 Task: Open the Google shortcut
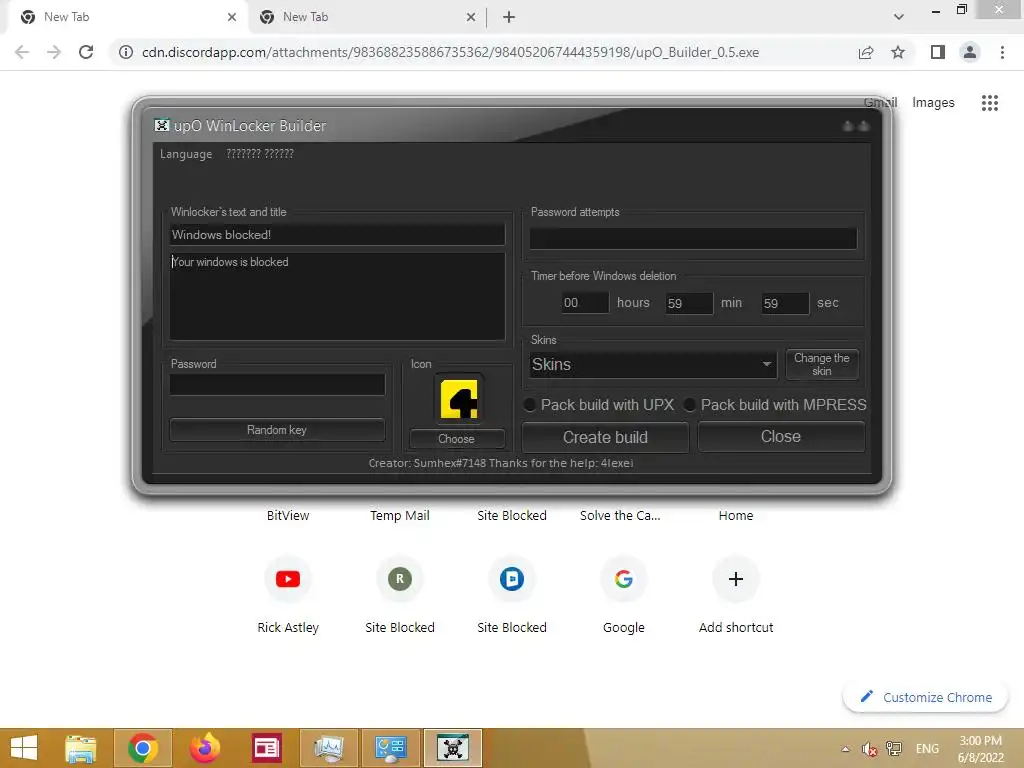(x=624, y=579)
